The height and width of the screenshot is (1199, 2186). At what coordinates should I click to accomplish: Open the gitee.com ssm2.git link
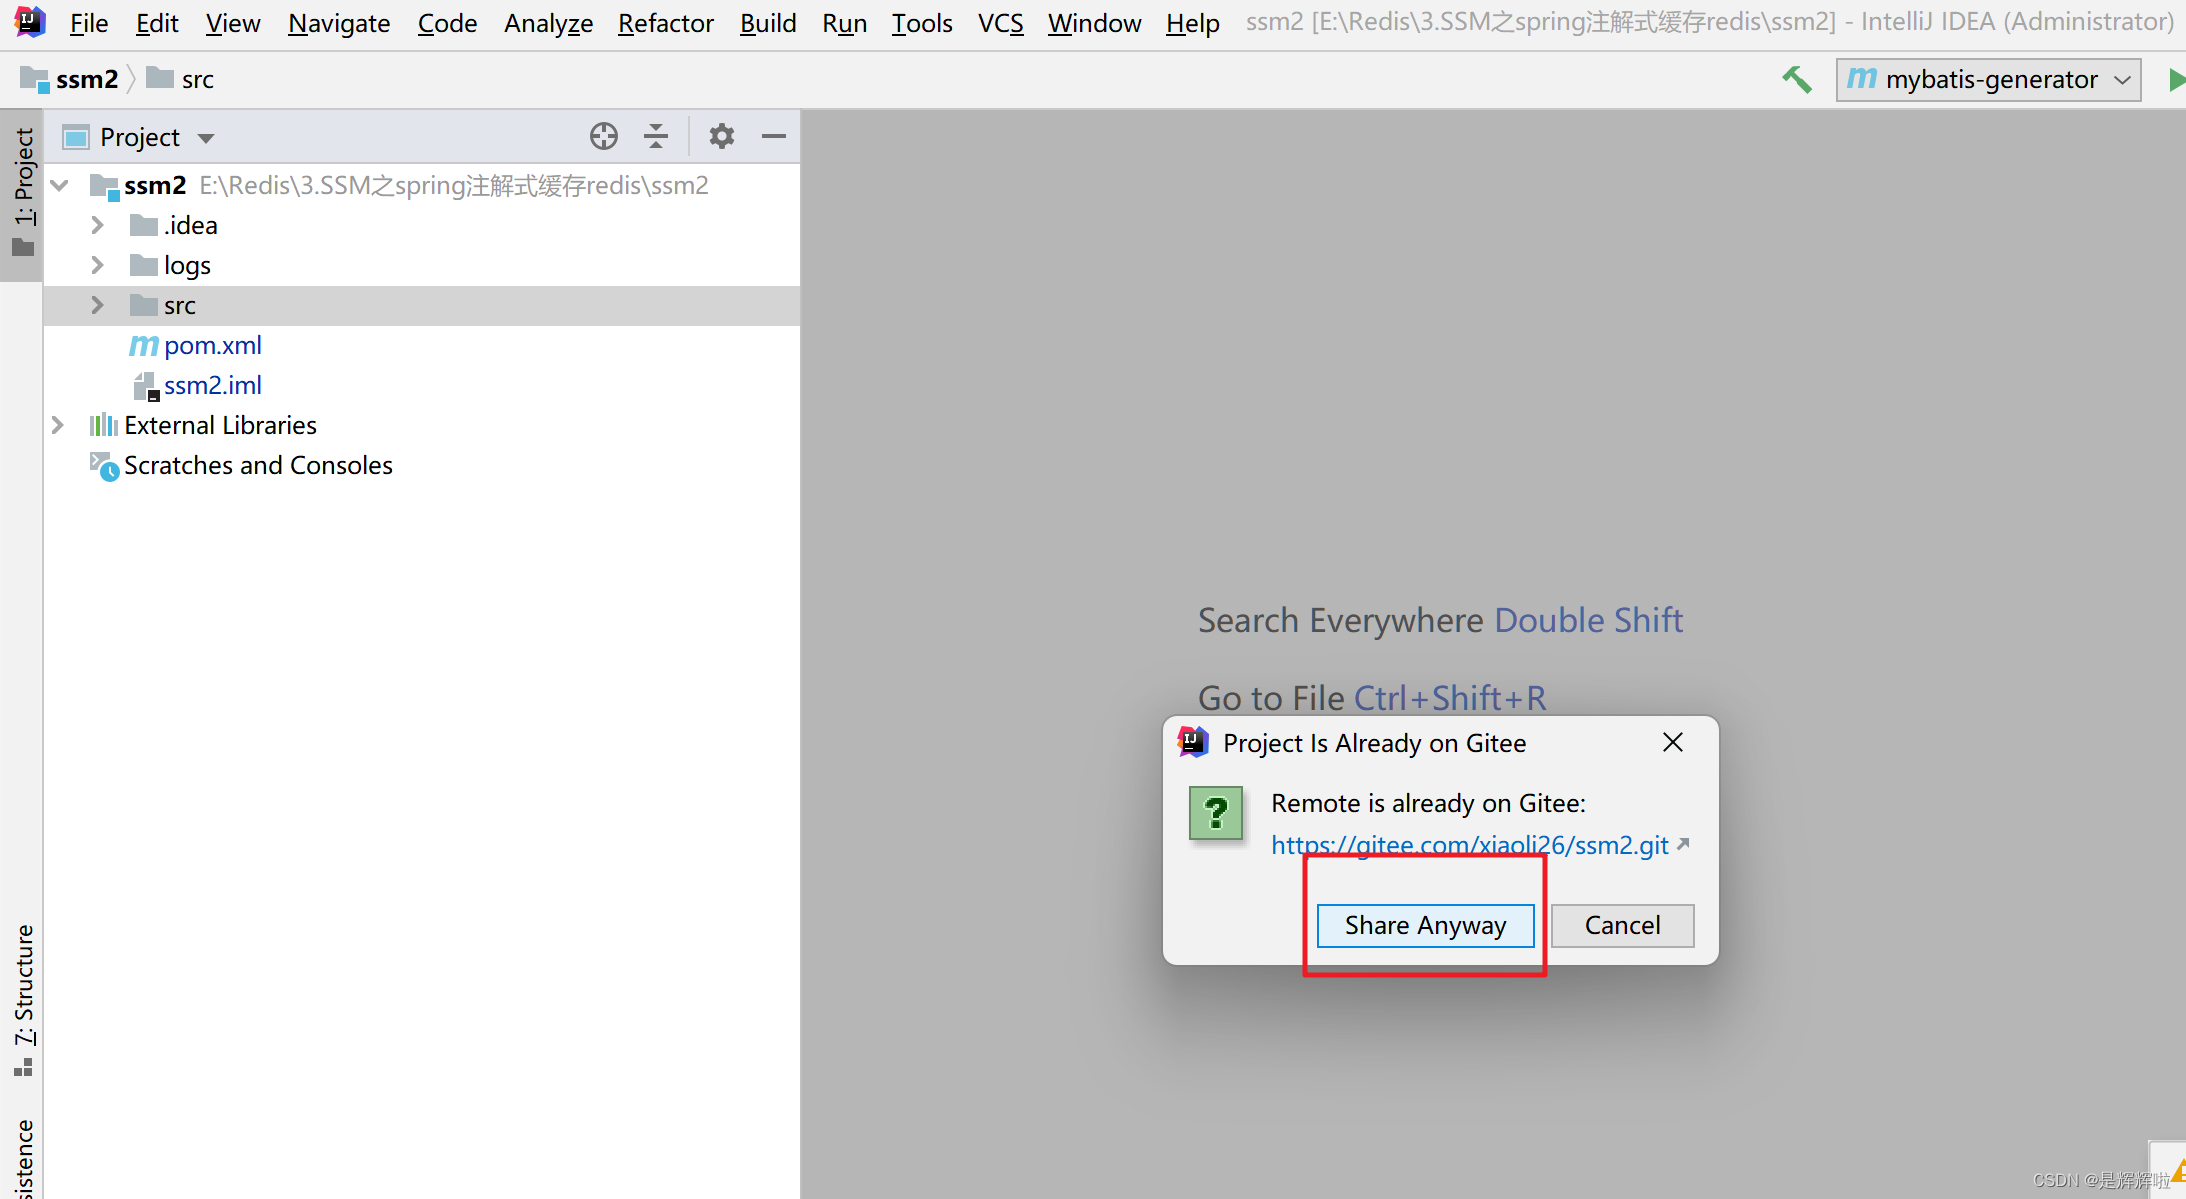pos(1470,846)
